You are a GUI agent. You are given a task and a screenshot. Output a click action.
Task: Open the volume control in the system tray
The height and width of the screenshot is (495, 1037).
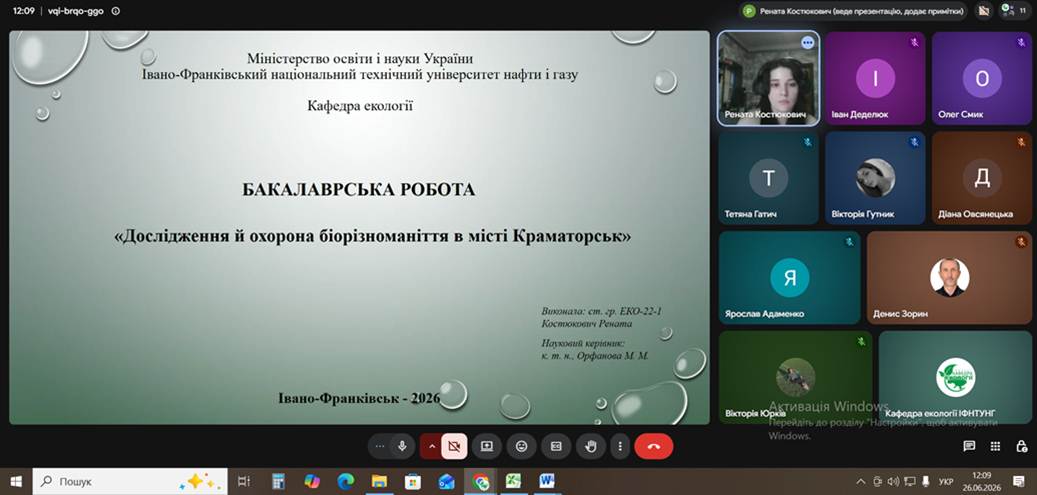pos(893,482)
